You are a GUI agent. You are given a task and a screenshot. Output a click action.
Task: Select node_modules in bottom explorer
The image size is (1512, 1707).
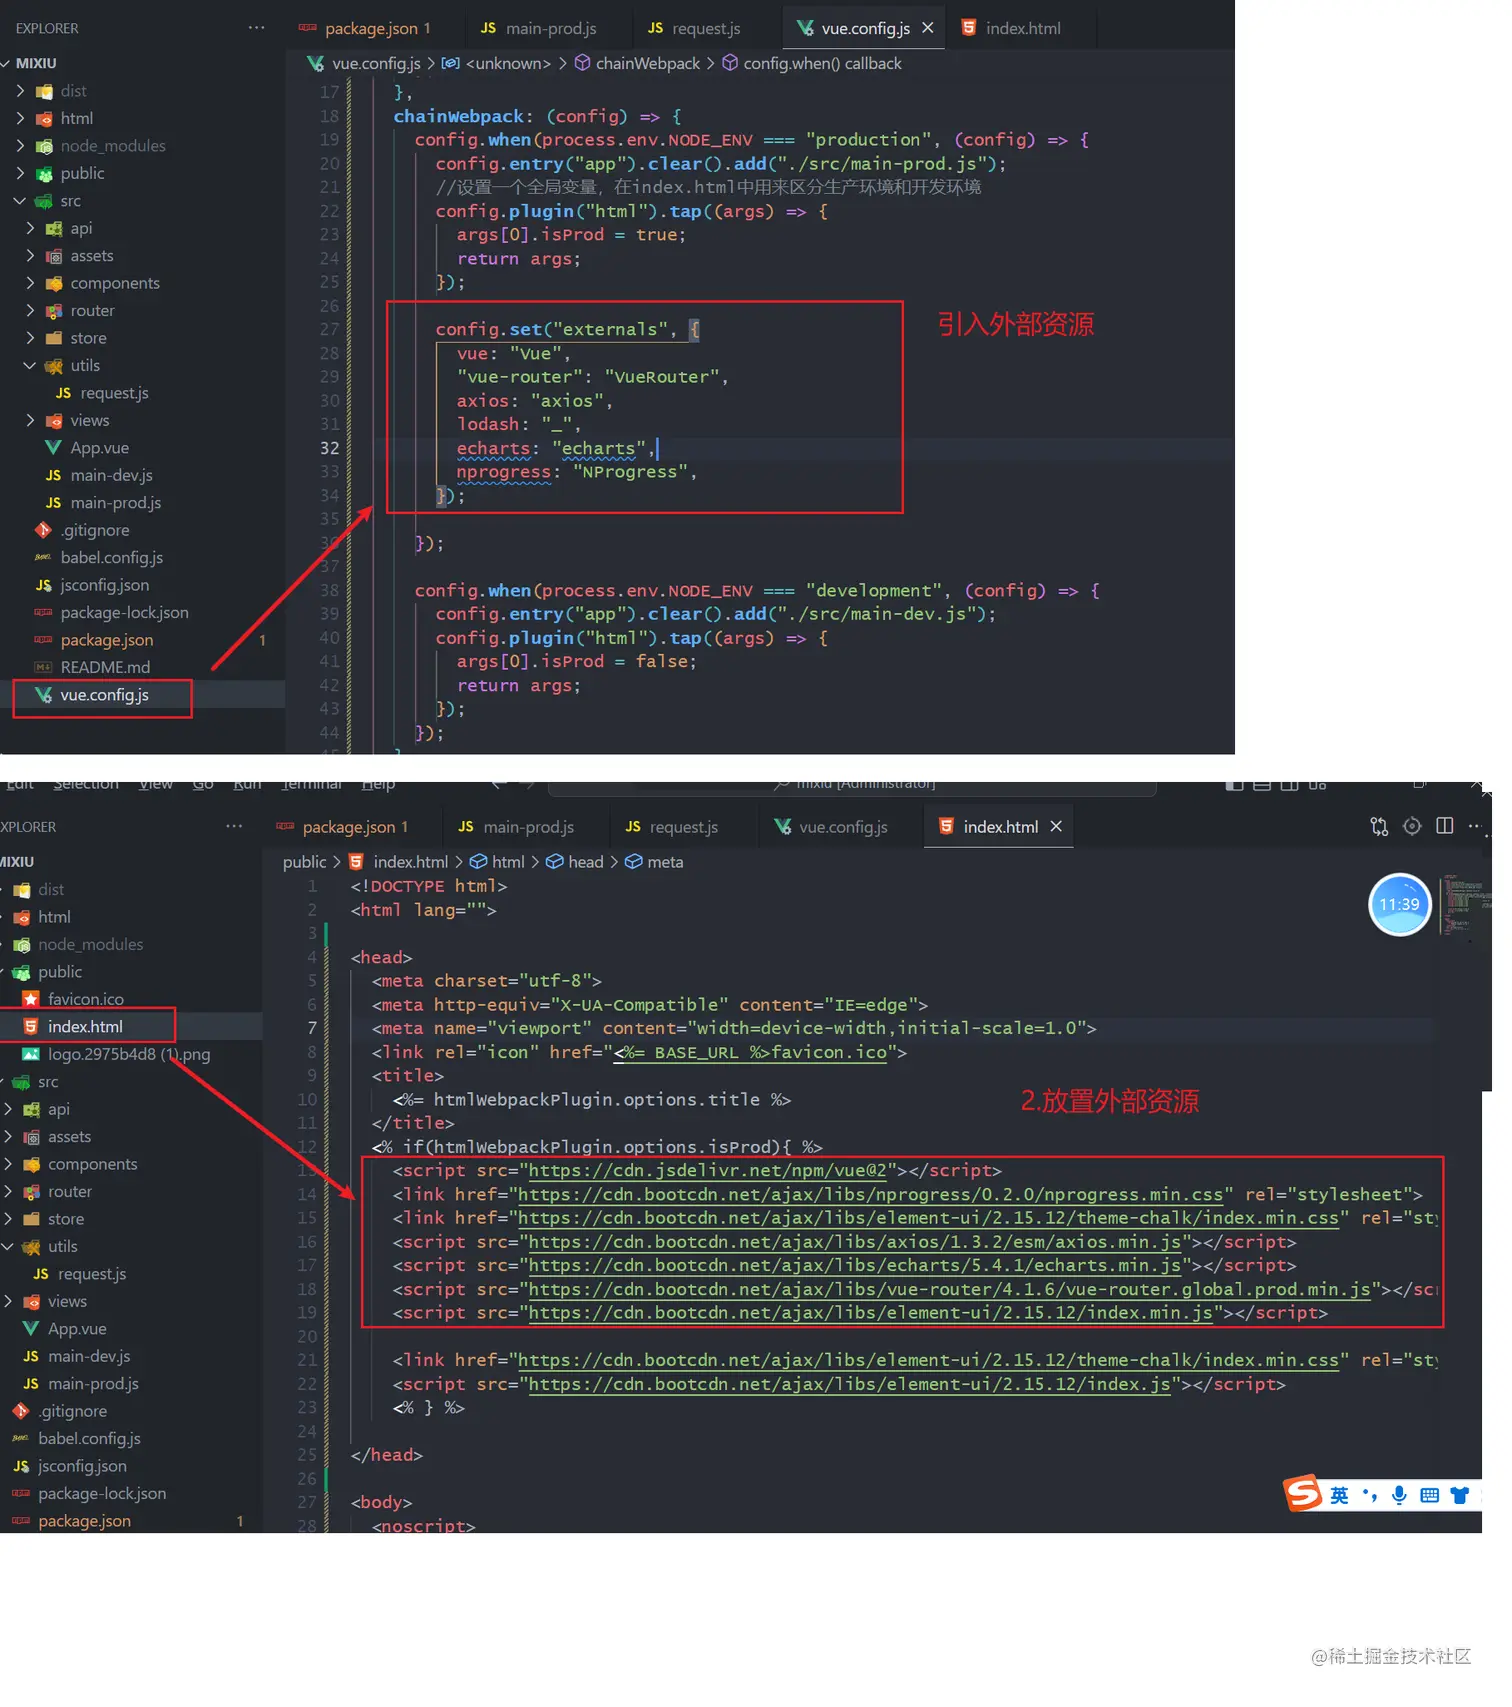(x=90, y=944)
